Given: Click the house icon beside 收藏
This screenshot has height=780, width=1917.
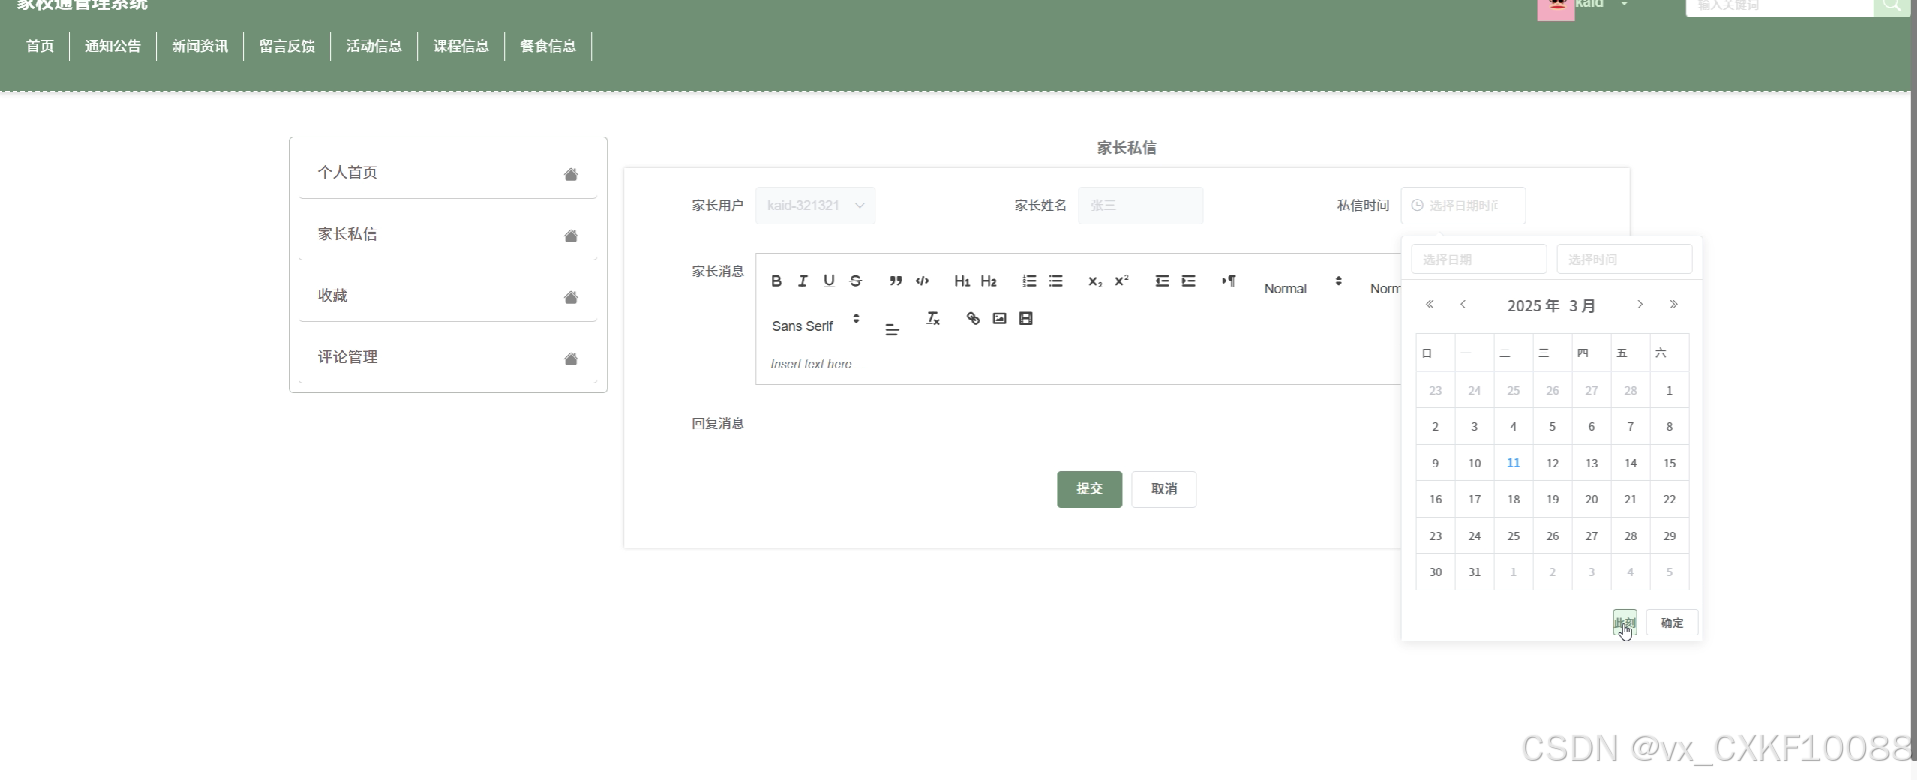Looking at the screenshot, I should (571, 297).
